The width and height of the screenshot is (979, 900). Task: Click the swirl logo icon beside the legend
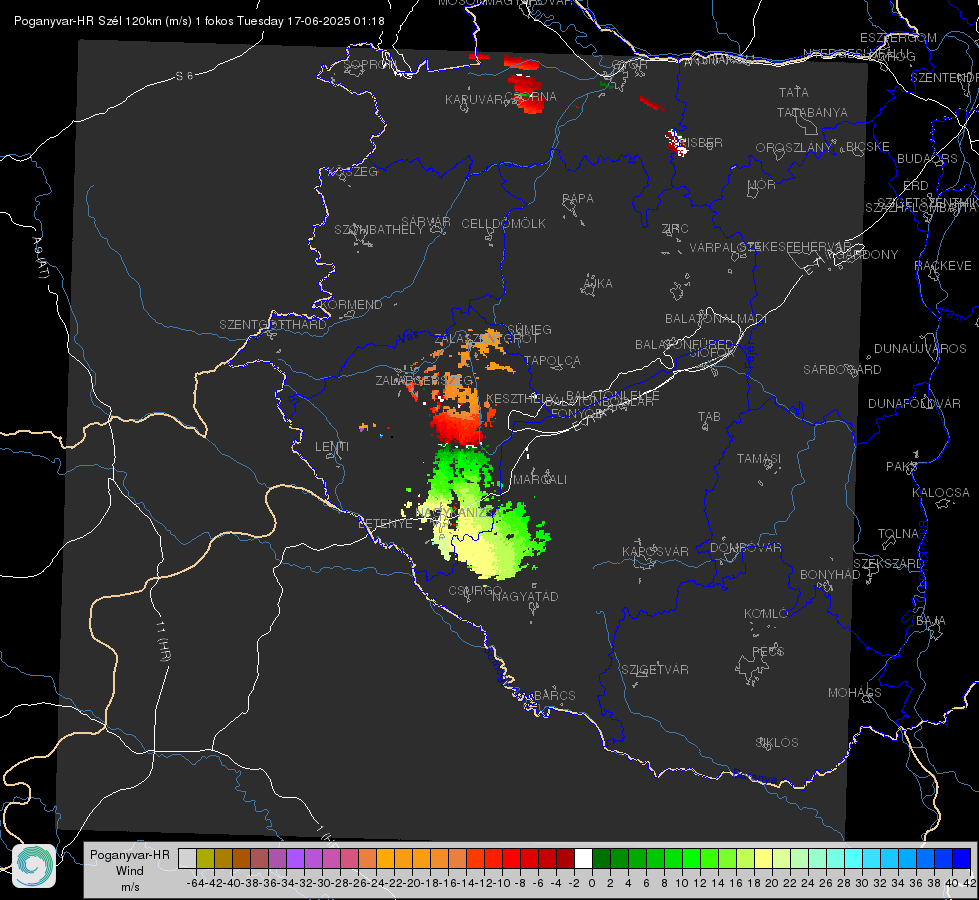coord(34,866)
